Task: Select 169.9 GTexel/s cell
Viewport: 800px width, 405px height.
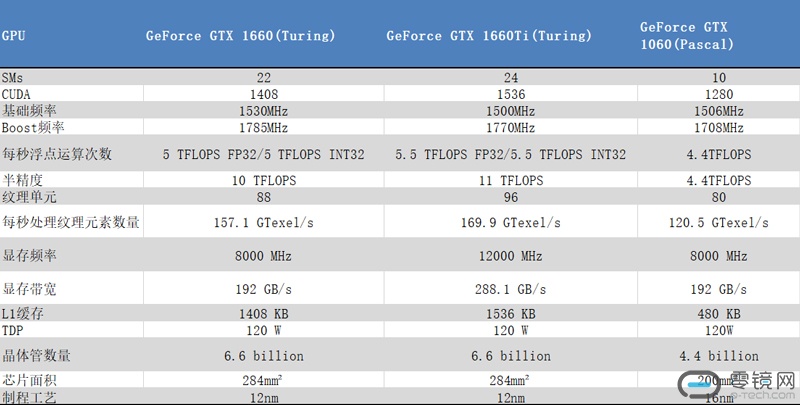Action: coord(511,223)
